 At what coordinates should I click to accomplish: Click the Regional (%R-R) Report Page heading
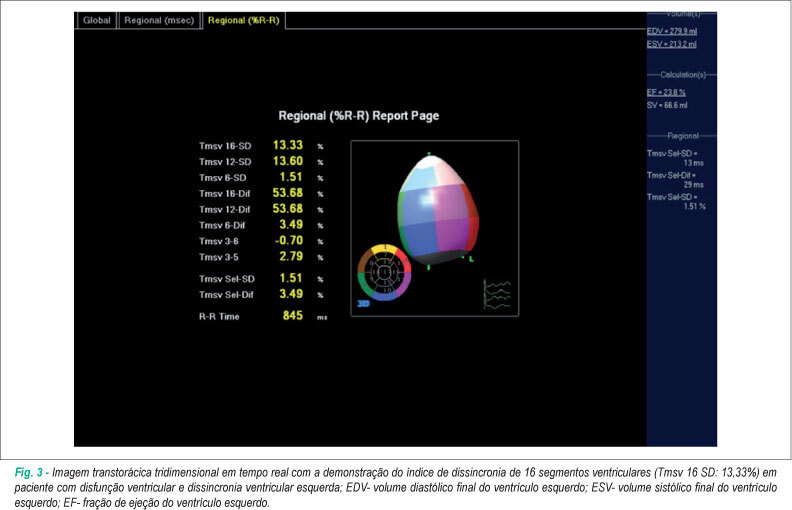tap(359, 116)
